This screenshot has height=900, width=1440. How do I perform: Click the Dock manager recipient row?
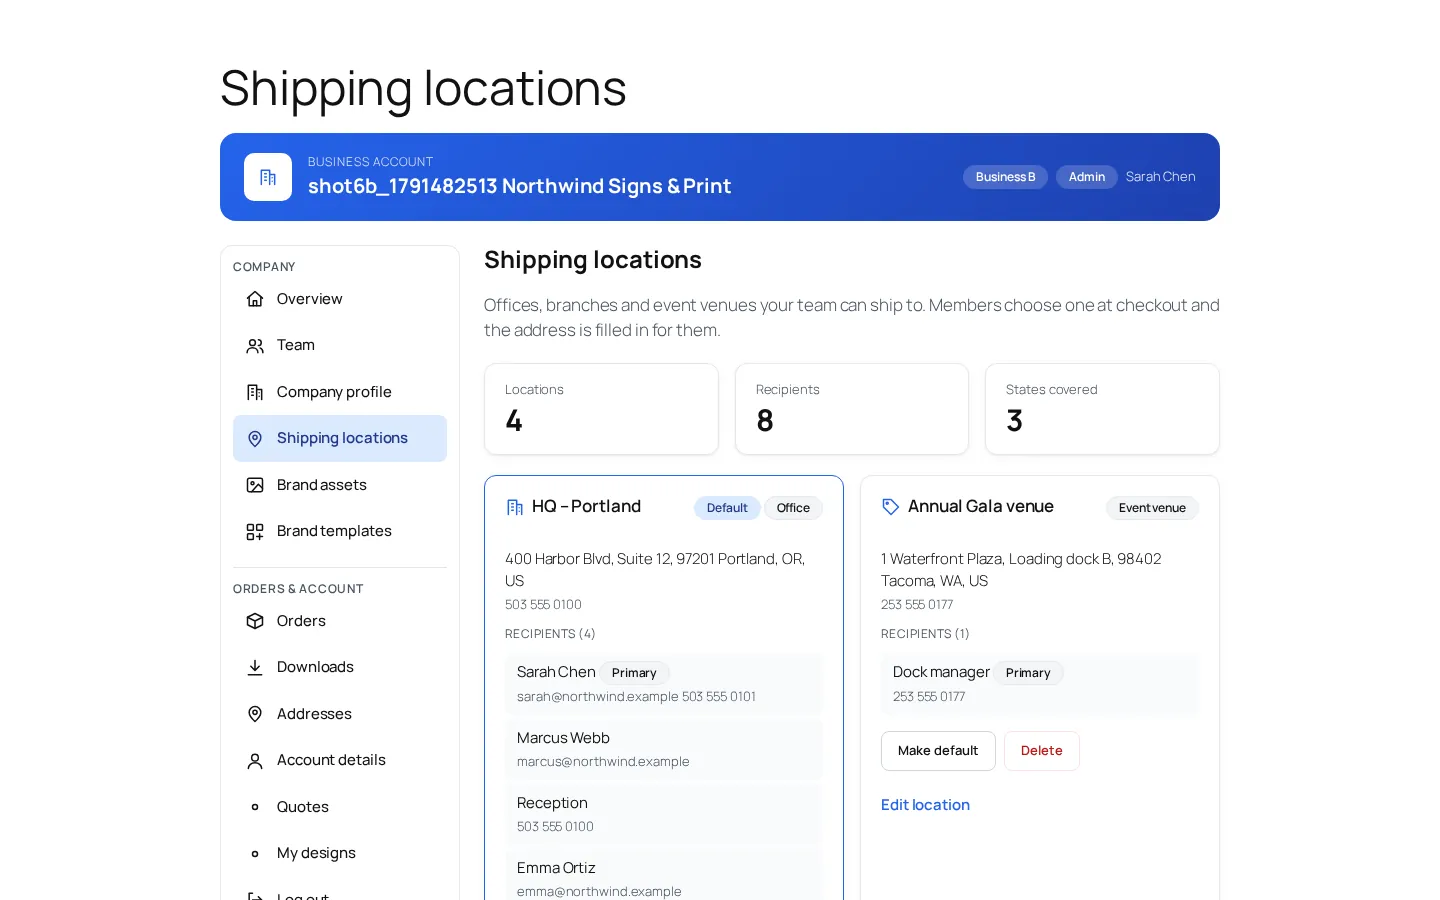point(1040,684)
